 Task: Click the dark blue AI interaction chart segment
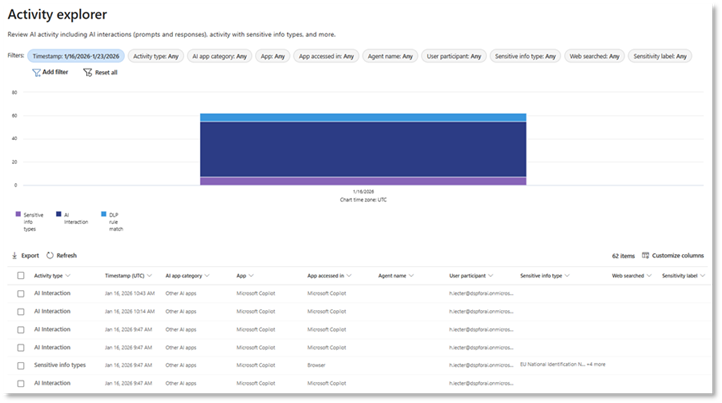362,149
